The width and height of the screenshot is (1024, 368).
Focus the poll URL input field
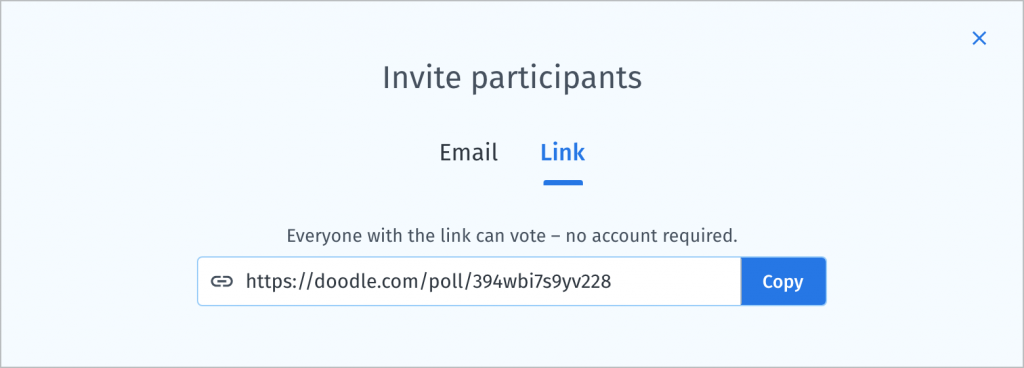[x=469, y=281]
